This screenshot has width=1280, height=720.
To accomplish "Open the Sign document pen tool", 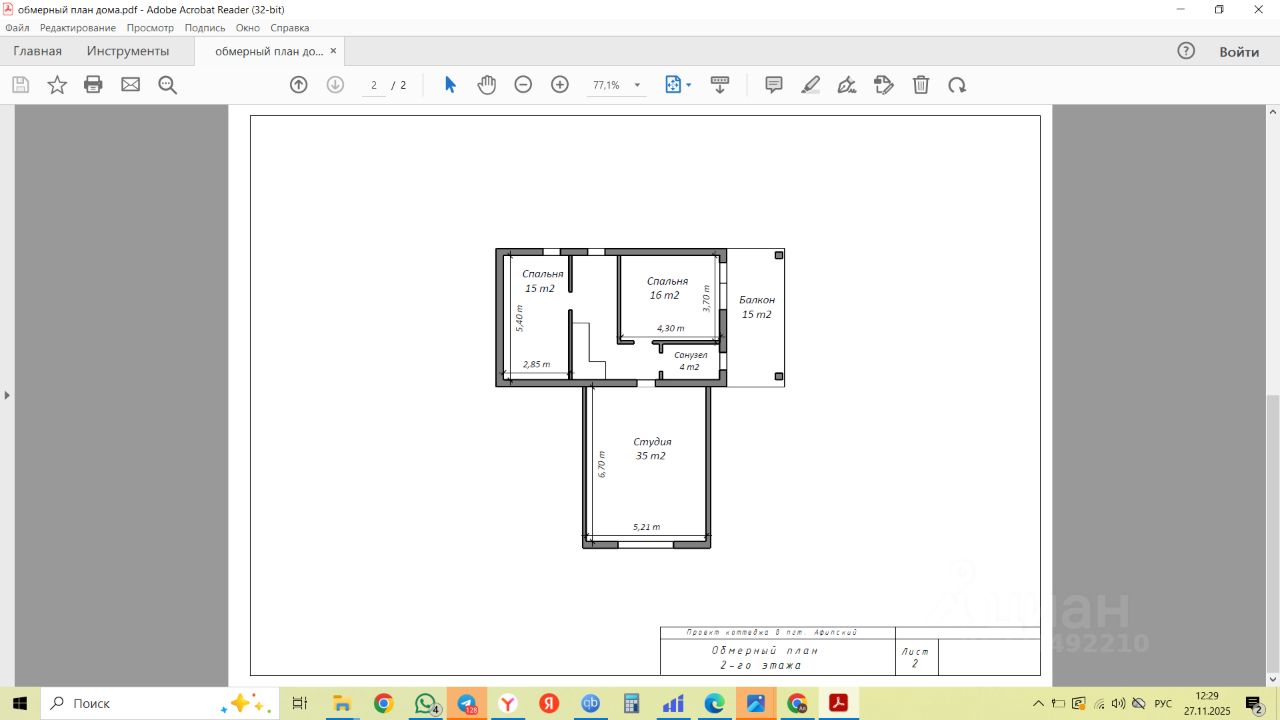I will 847,85.
